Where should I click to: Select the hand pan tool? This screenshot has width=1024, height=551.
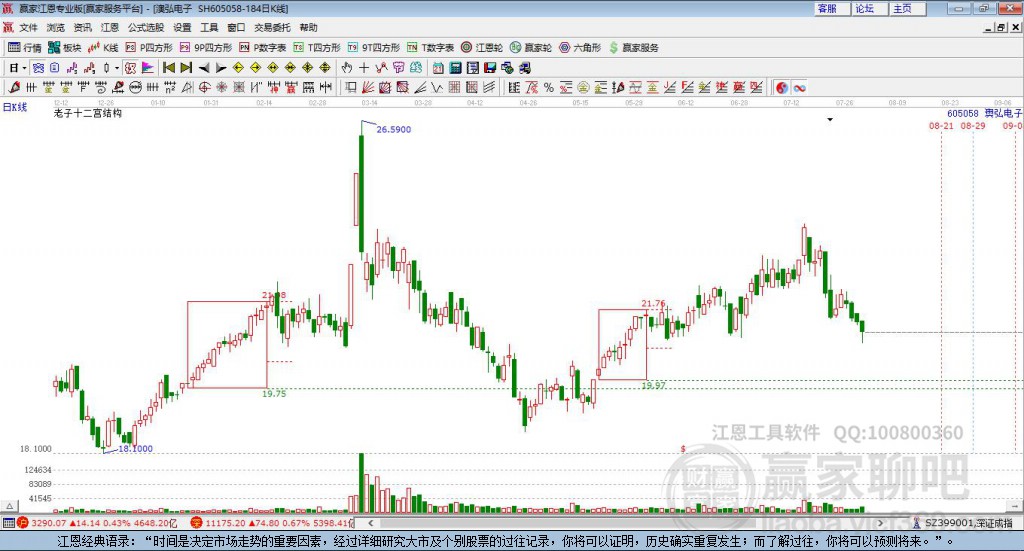pos(347,68)
